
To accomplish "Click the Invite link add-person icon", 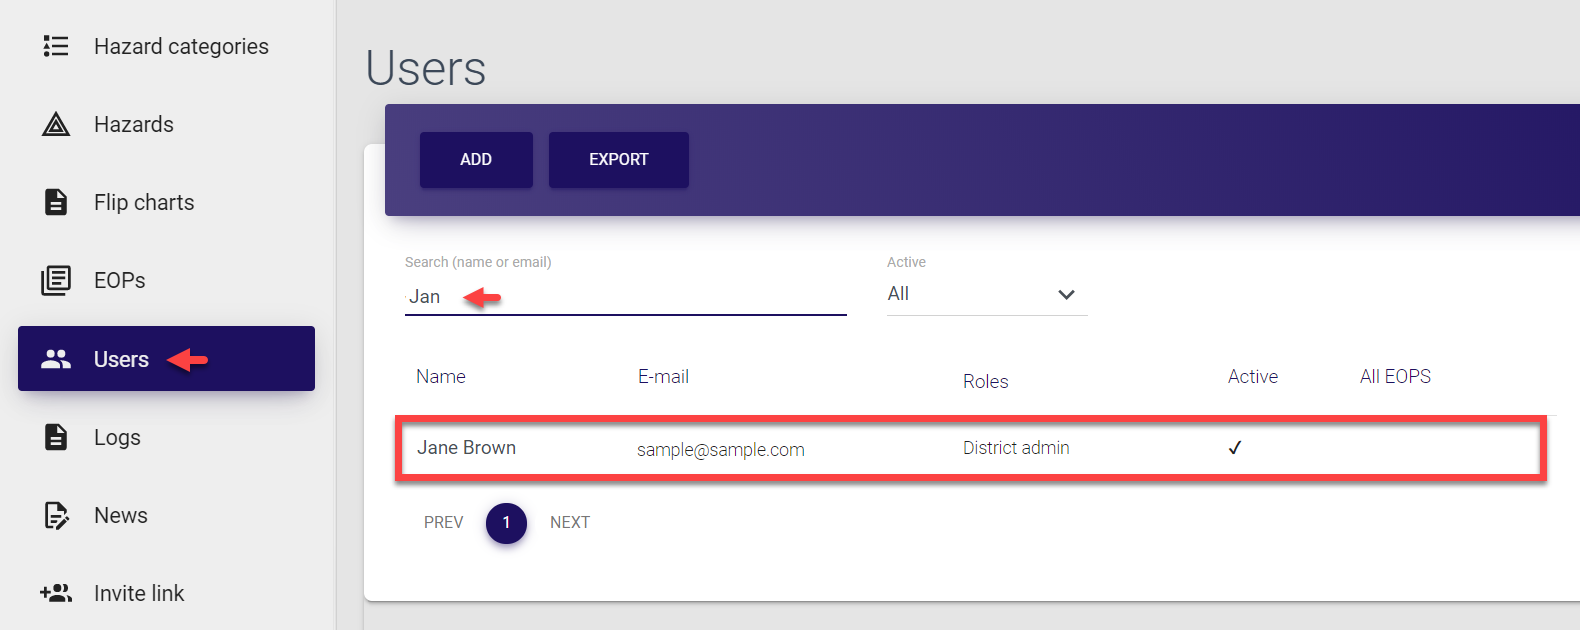I will [x=56, y=593].
